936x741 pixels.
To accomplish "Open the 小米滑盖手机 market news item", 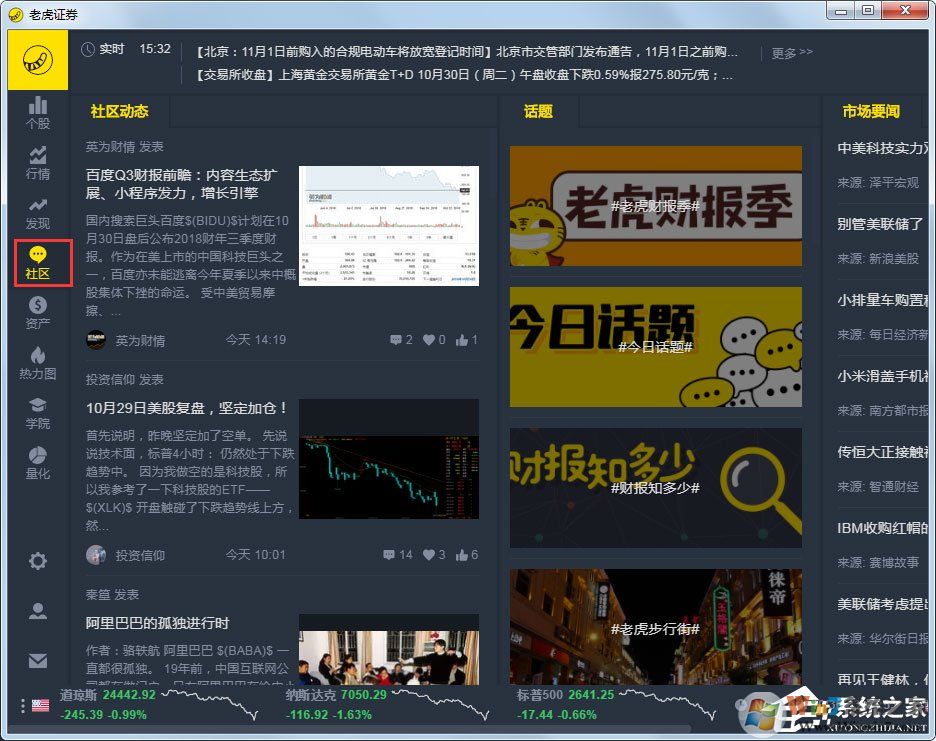I will pos(883,376).
